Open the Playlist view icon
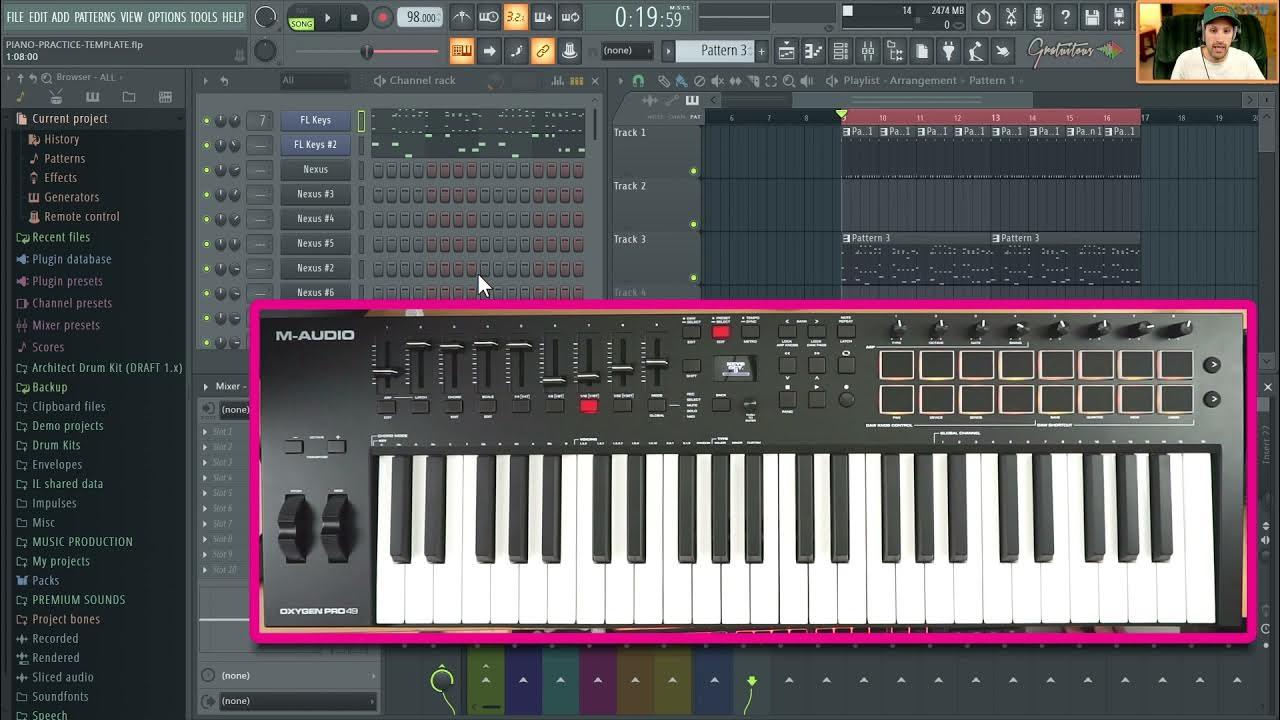The height and width of the screenshot is (720, 1280). tap(787, 51)
